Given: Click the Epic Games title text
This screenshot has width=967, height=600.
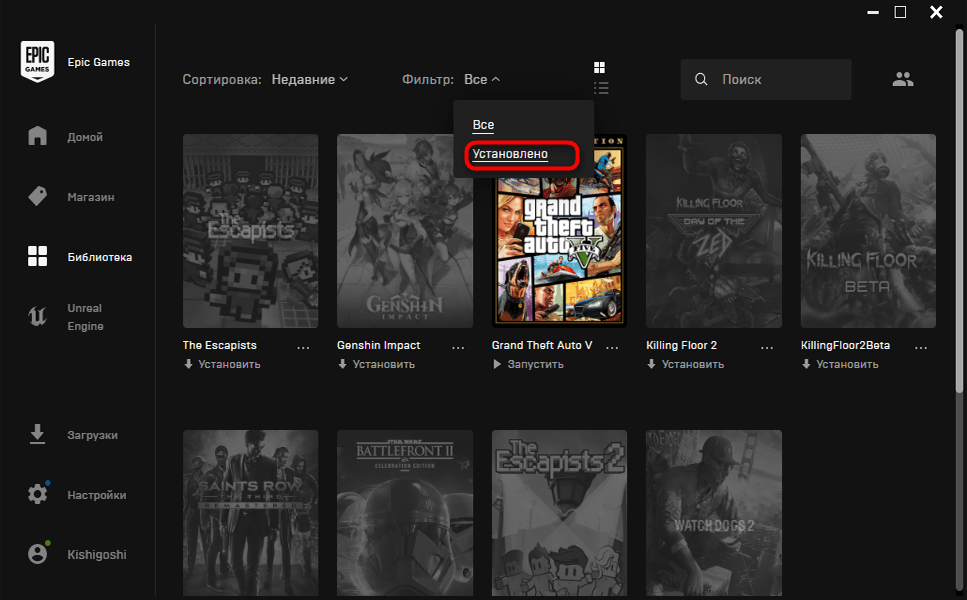Looking at the screenshot, I should click(x=99, y=62).
